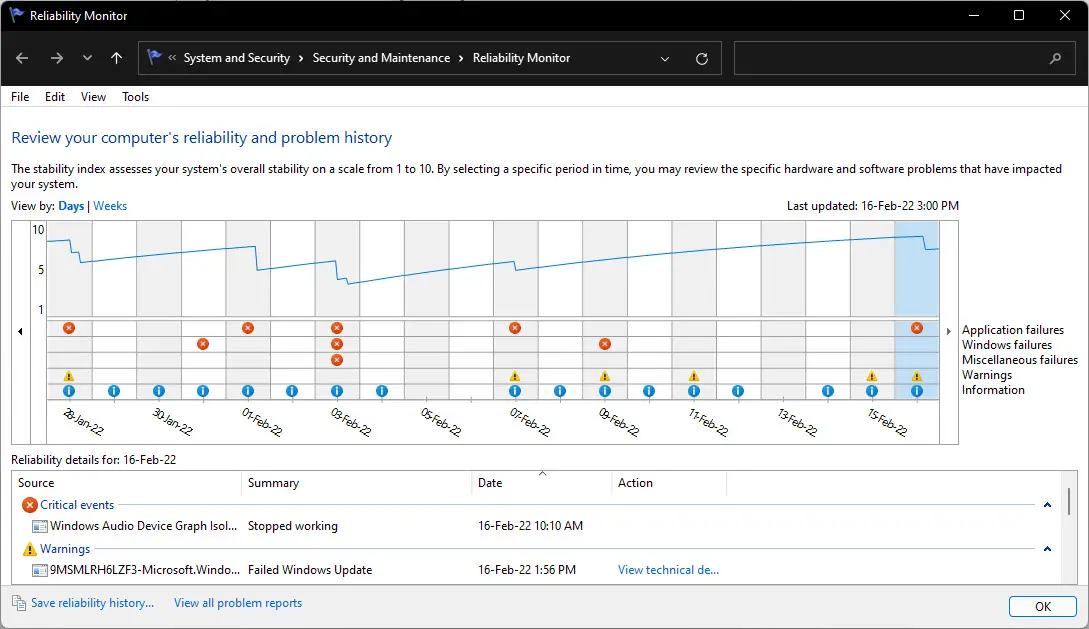Show earlier dates with left chart arrow
The width and height of the screenshot is (1089, 629).
click(20, 331)
